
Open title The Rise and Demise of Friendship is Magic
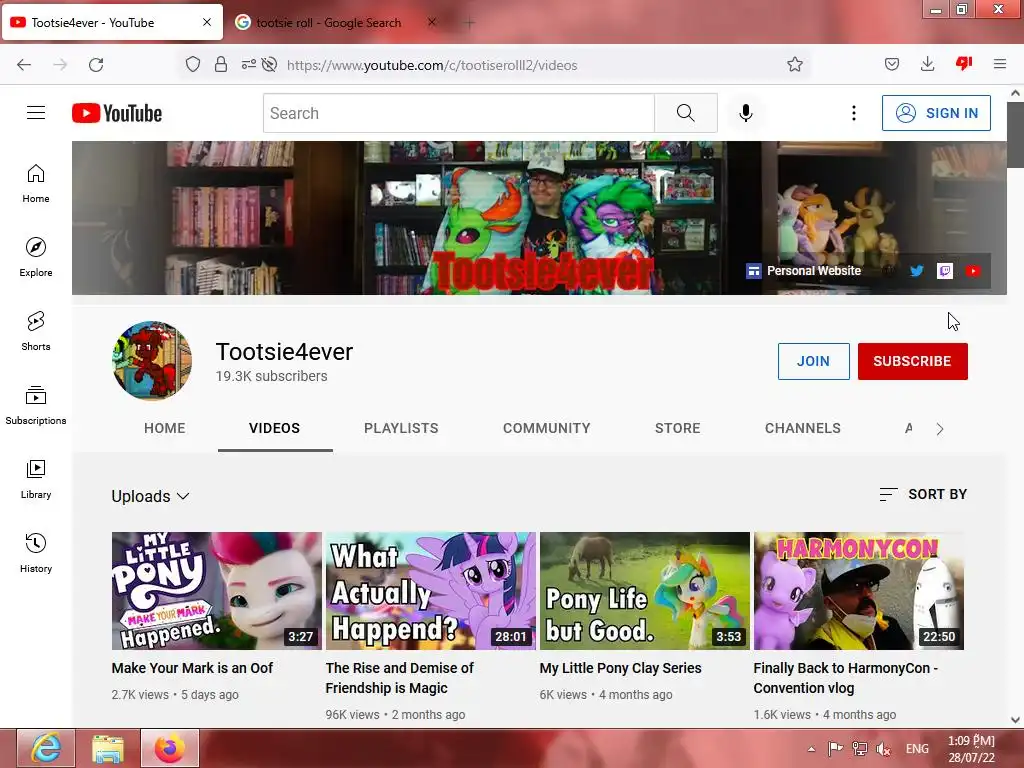400,678
